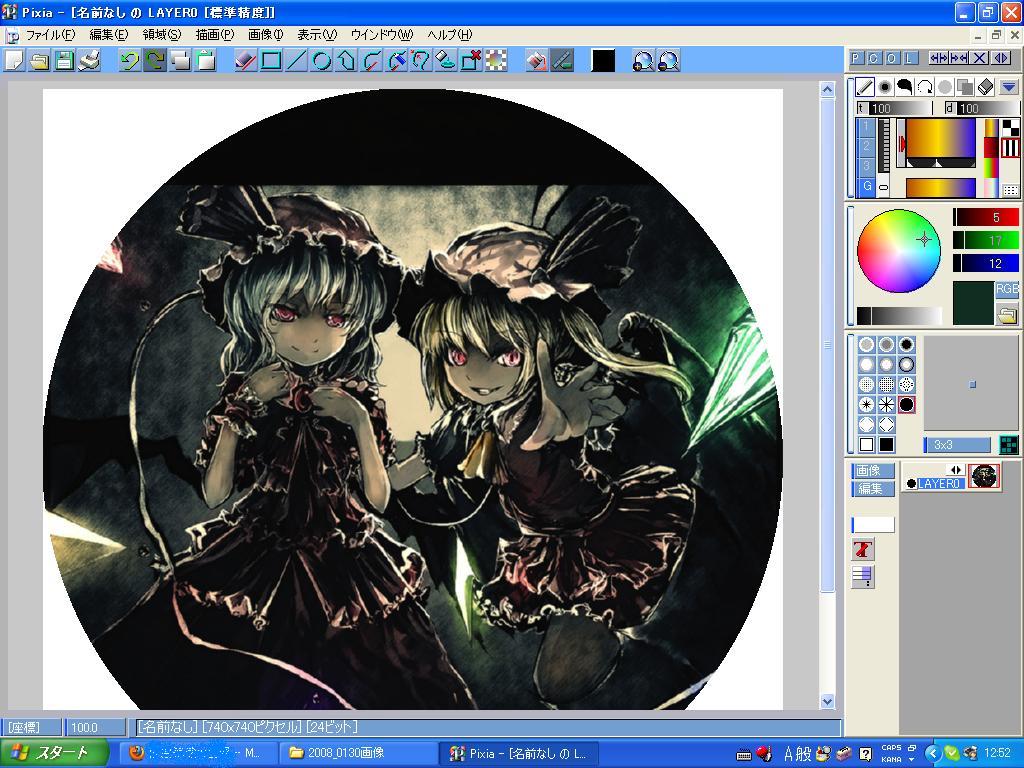This screenshot has width=1024, height=768.
Task: Redo action with green arrow
Action: coord(155,61)
